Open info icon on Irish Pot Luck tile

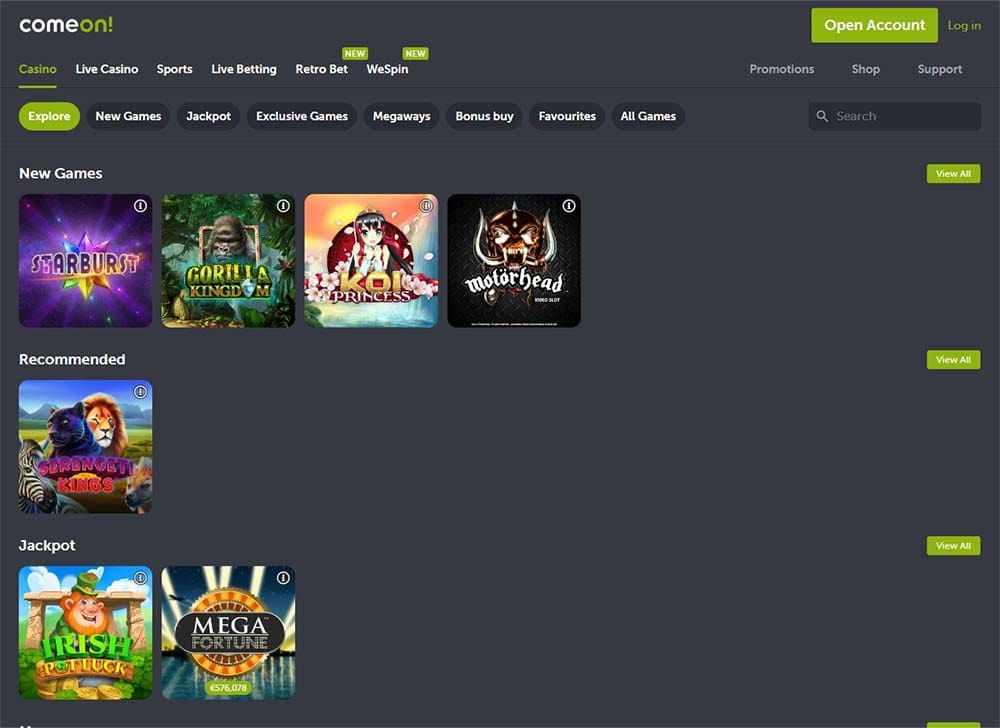tap(140, 578)
